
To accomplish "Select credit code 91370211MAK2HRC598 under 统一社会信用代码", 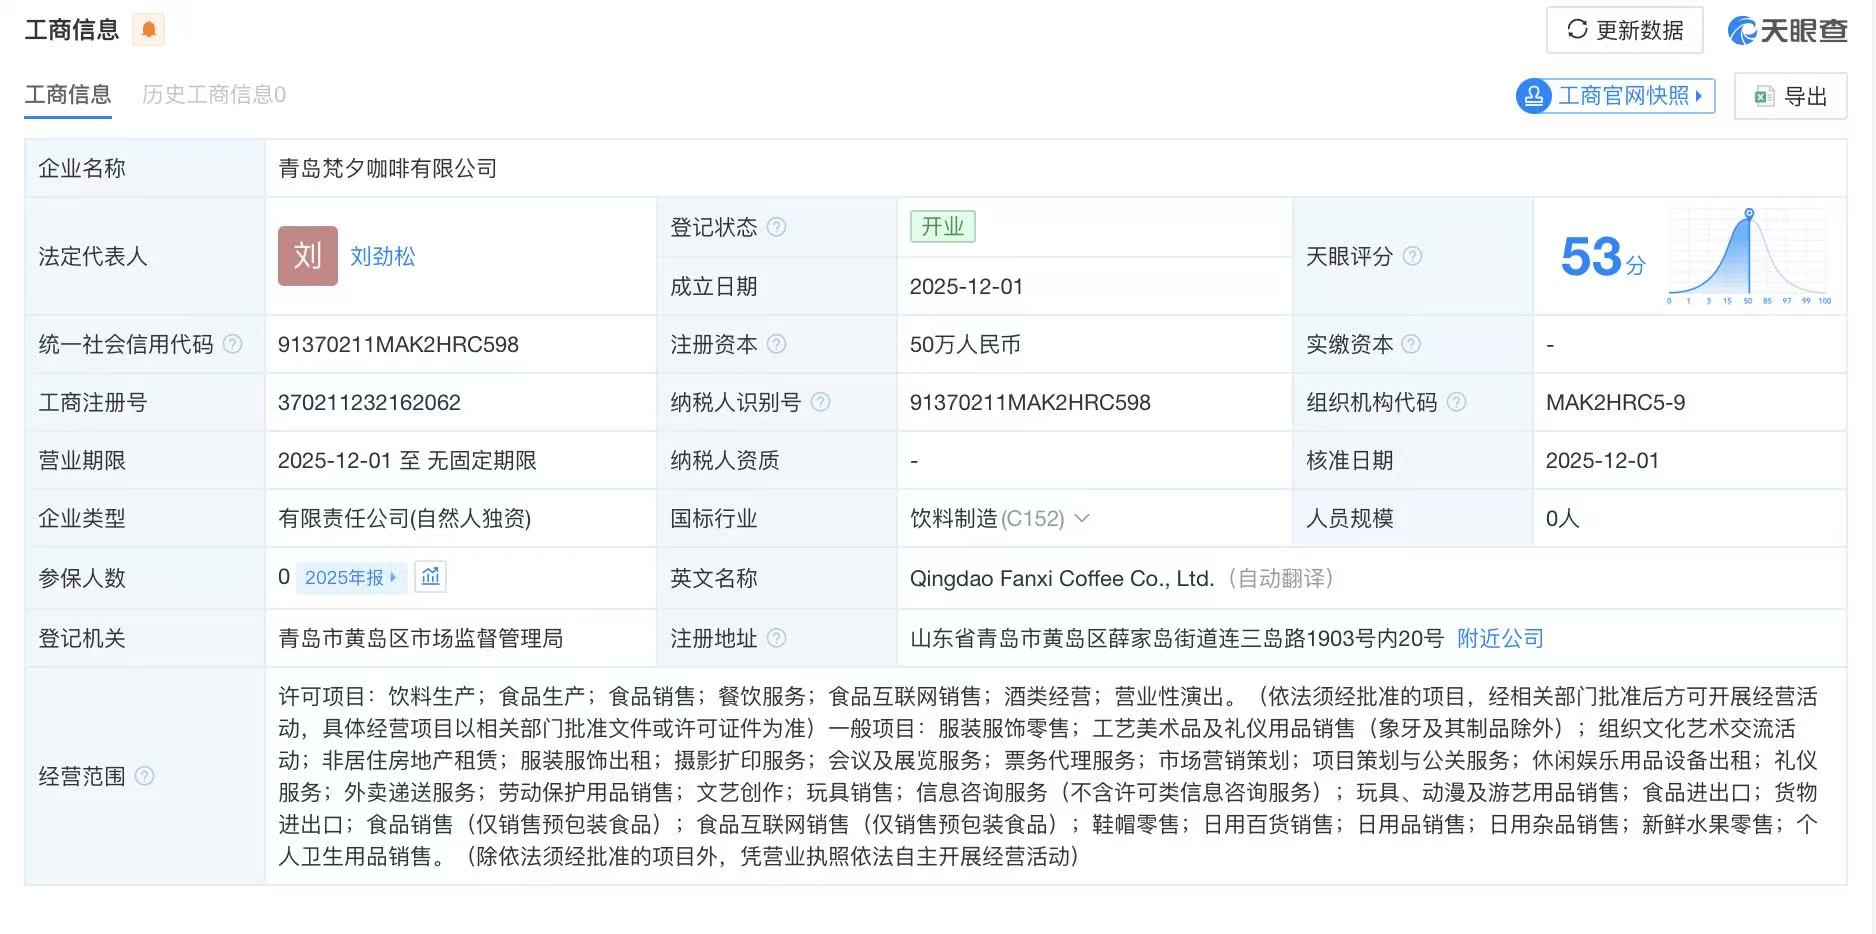I will click(x=398, y=344).
